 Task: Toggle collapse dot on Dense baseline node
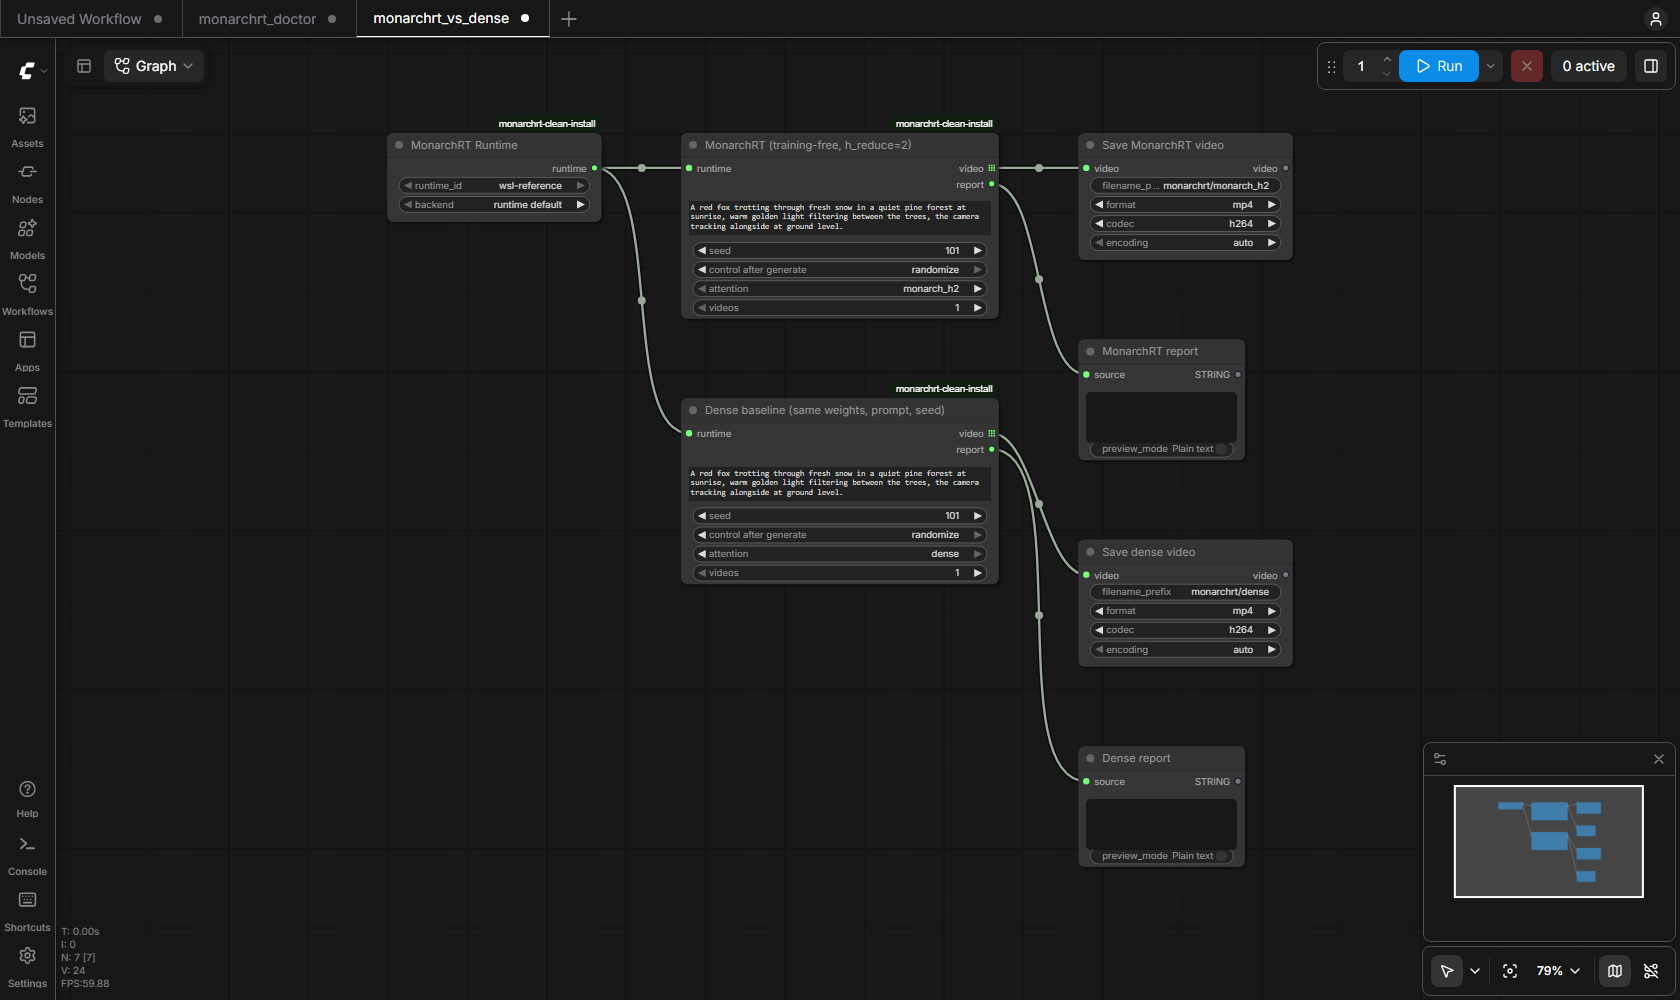click(693, 410)
